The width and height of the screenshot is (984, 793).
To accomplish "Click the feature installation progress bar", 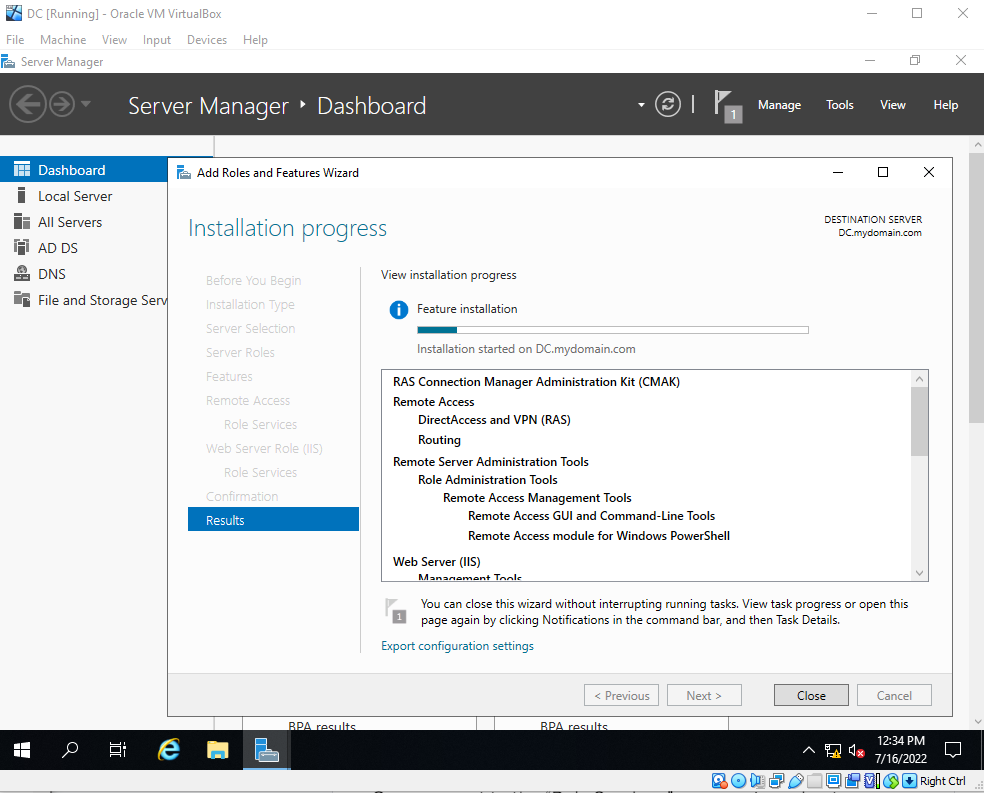I will point(612,330).
